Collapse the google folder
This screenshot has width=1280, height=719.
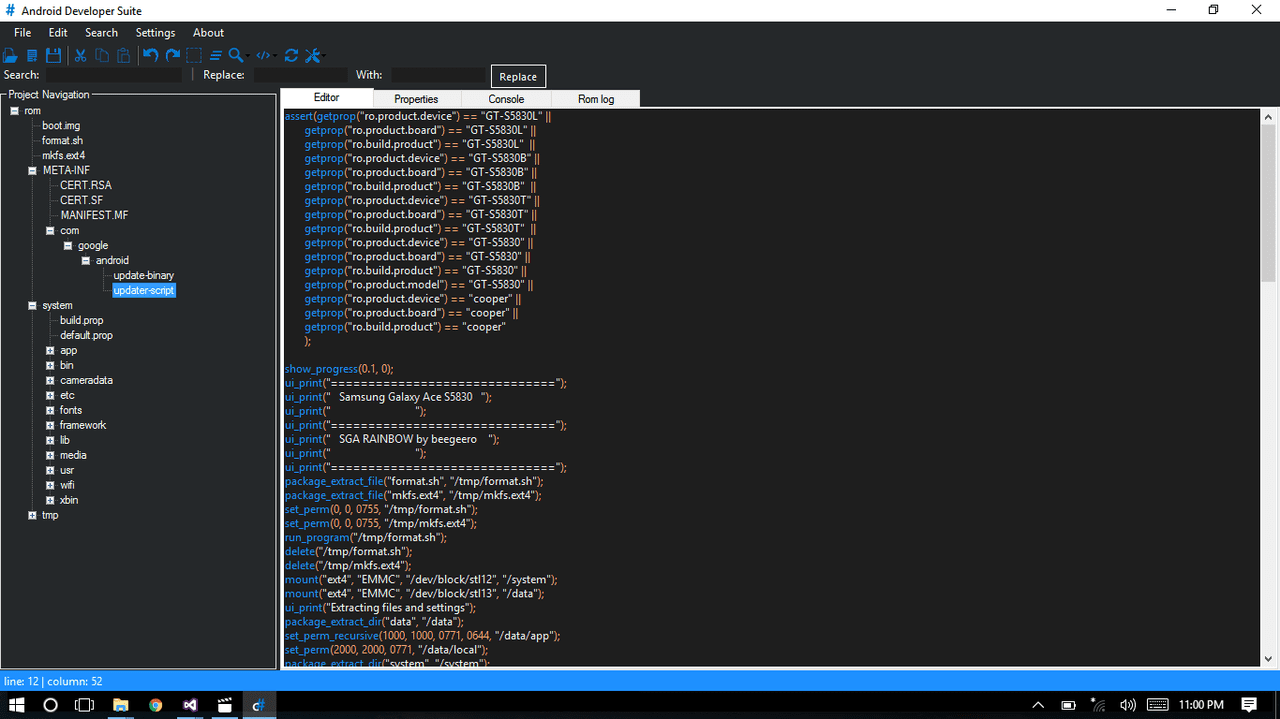68,246
